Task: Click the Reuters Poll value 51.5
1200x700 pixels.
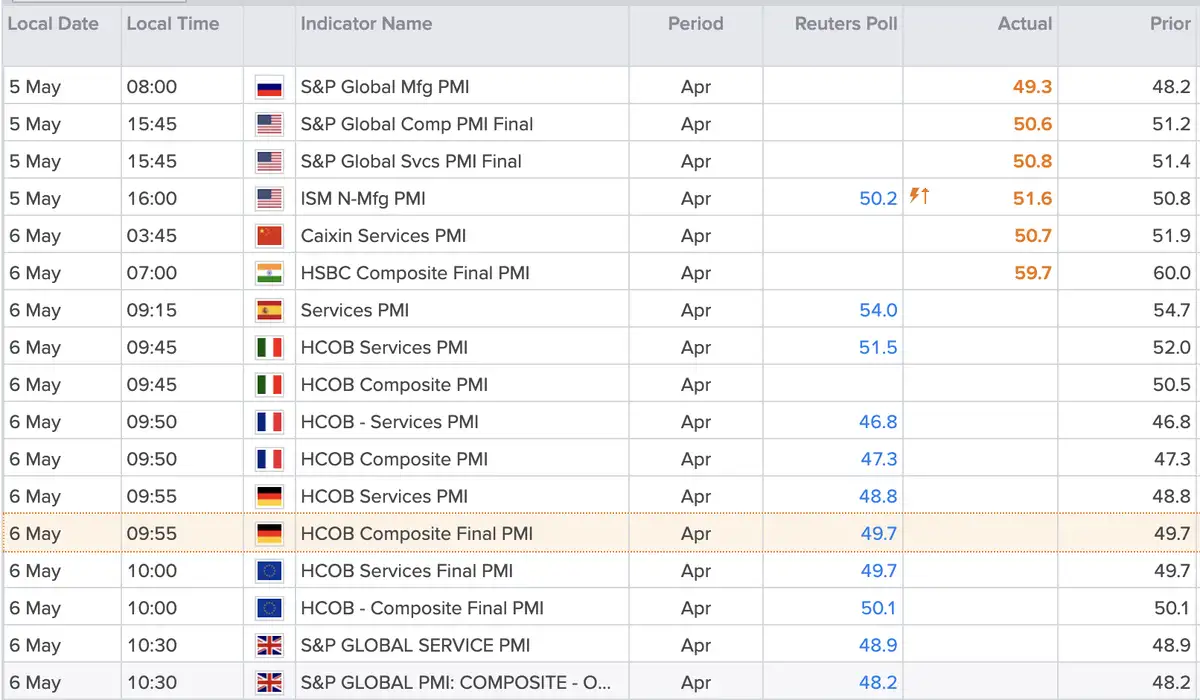Action: [878, 348]
